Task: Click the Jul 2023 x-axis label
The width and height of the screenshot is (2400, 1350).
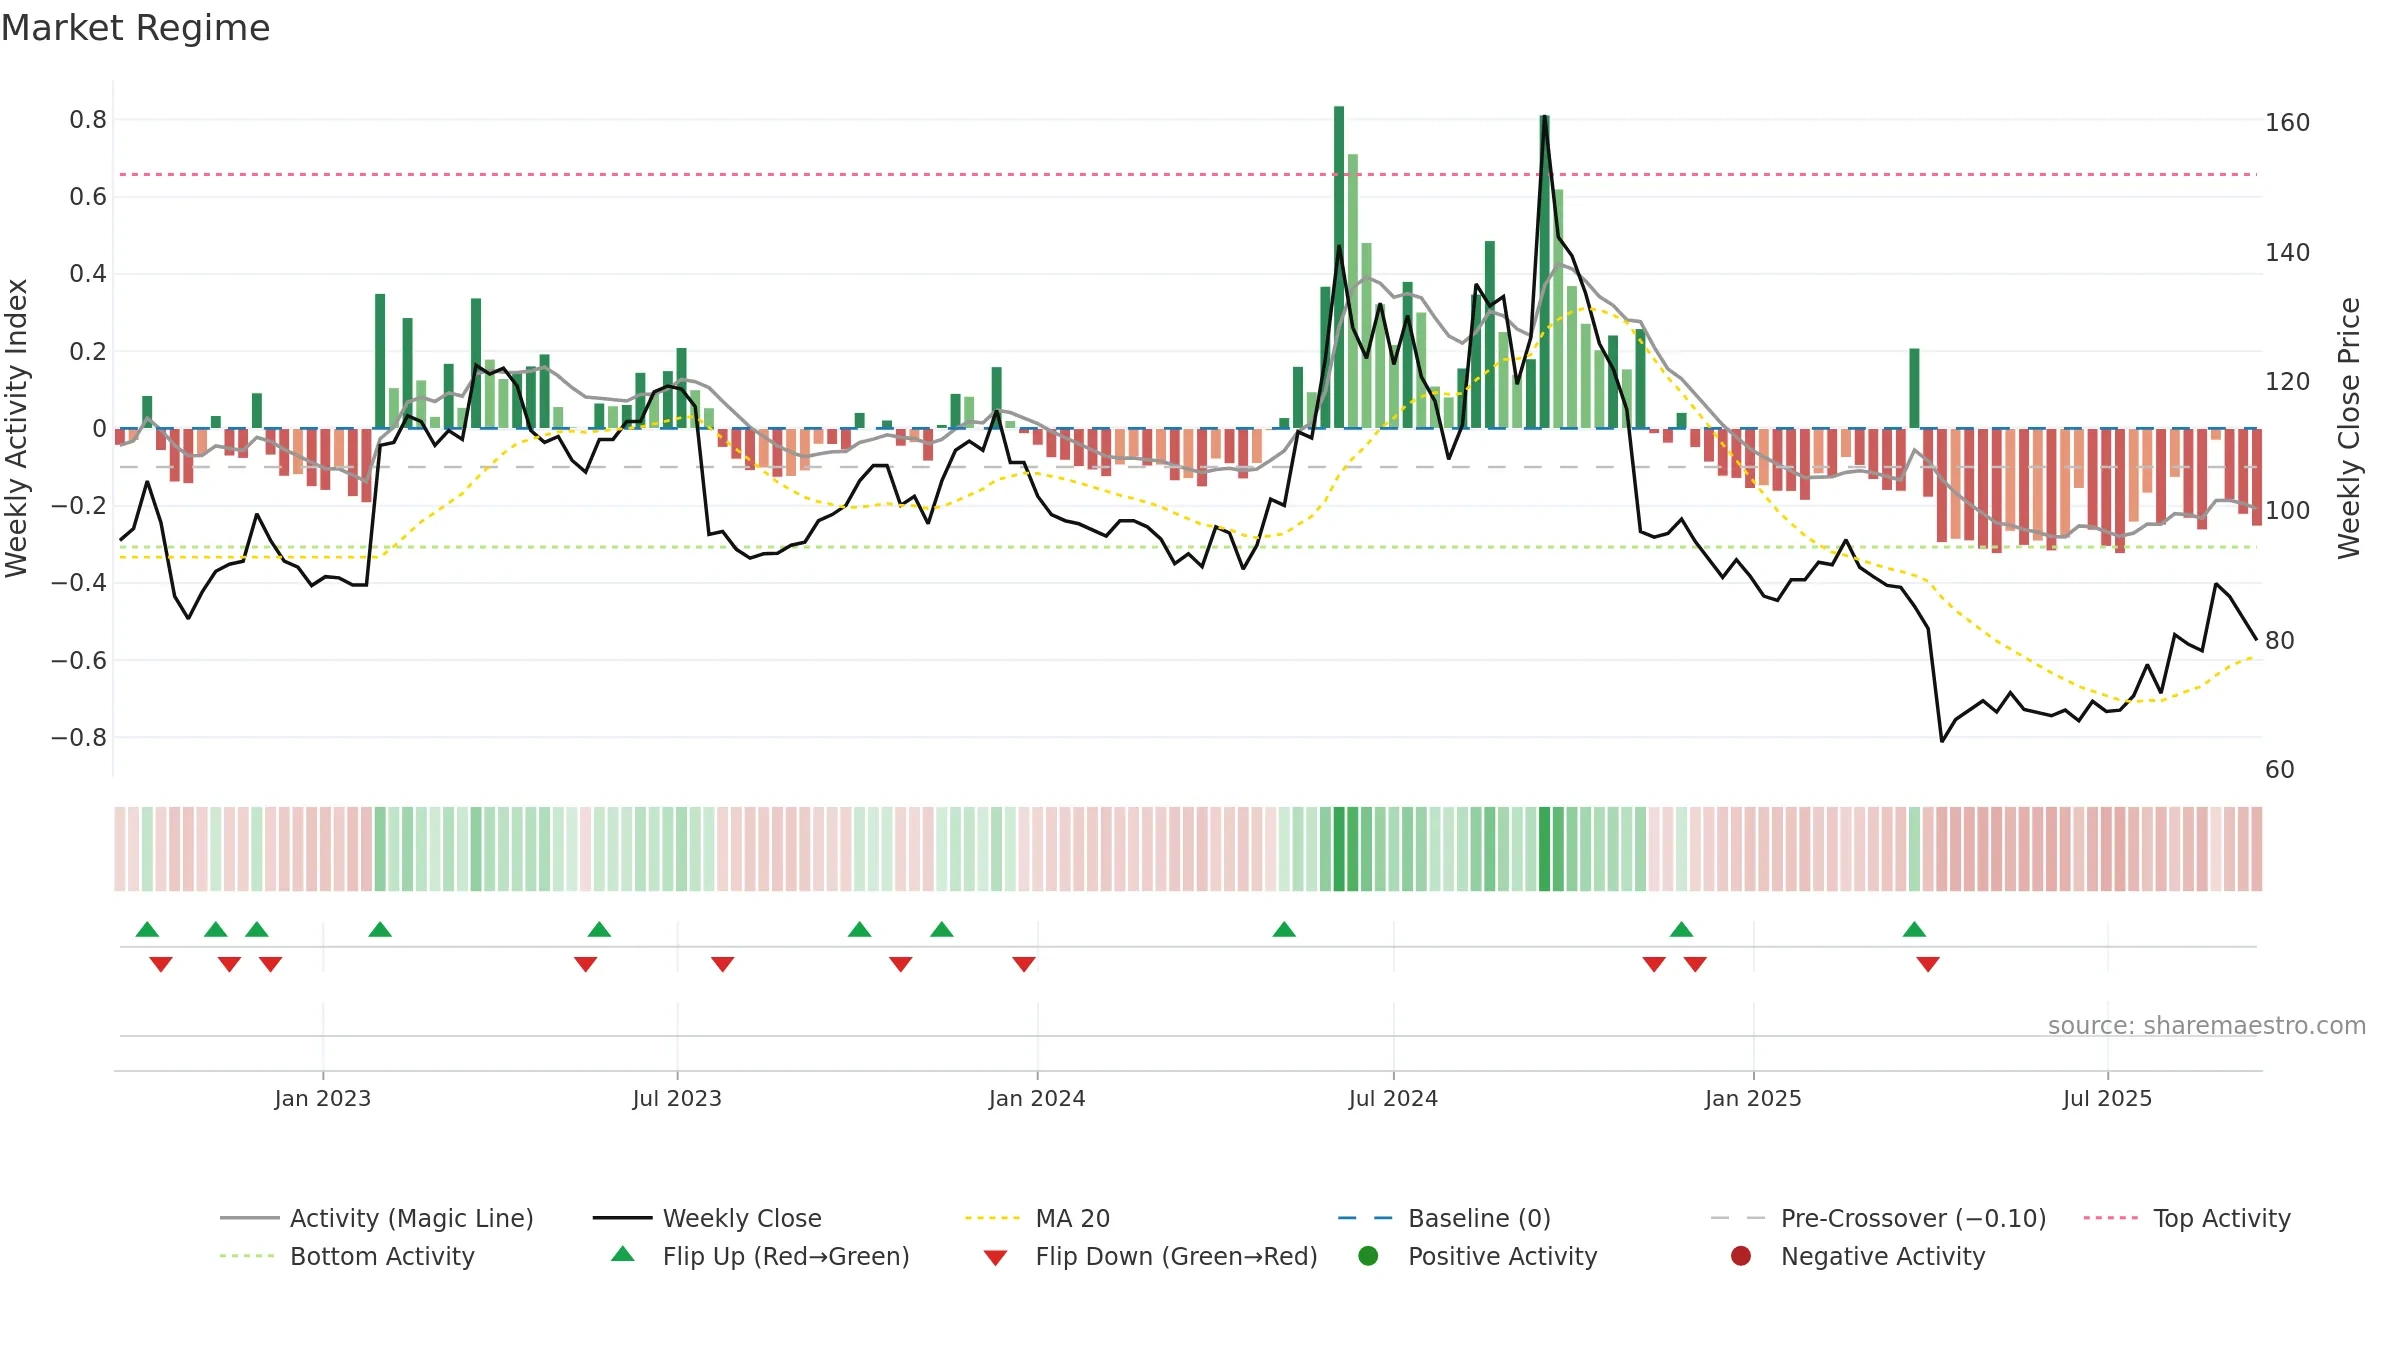Action: tap(677, 1098)
